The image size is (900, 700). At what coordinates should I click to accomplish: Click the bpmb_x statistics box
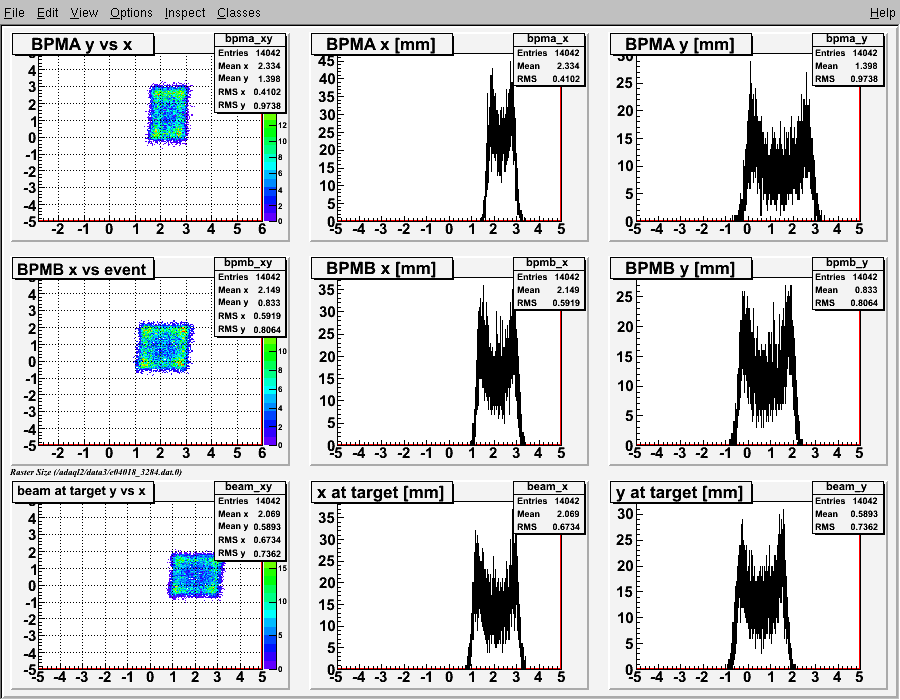(x=549, y=283)
